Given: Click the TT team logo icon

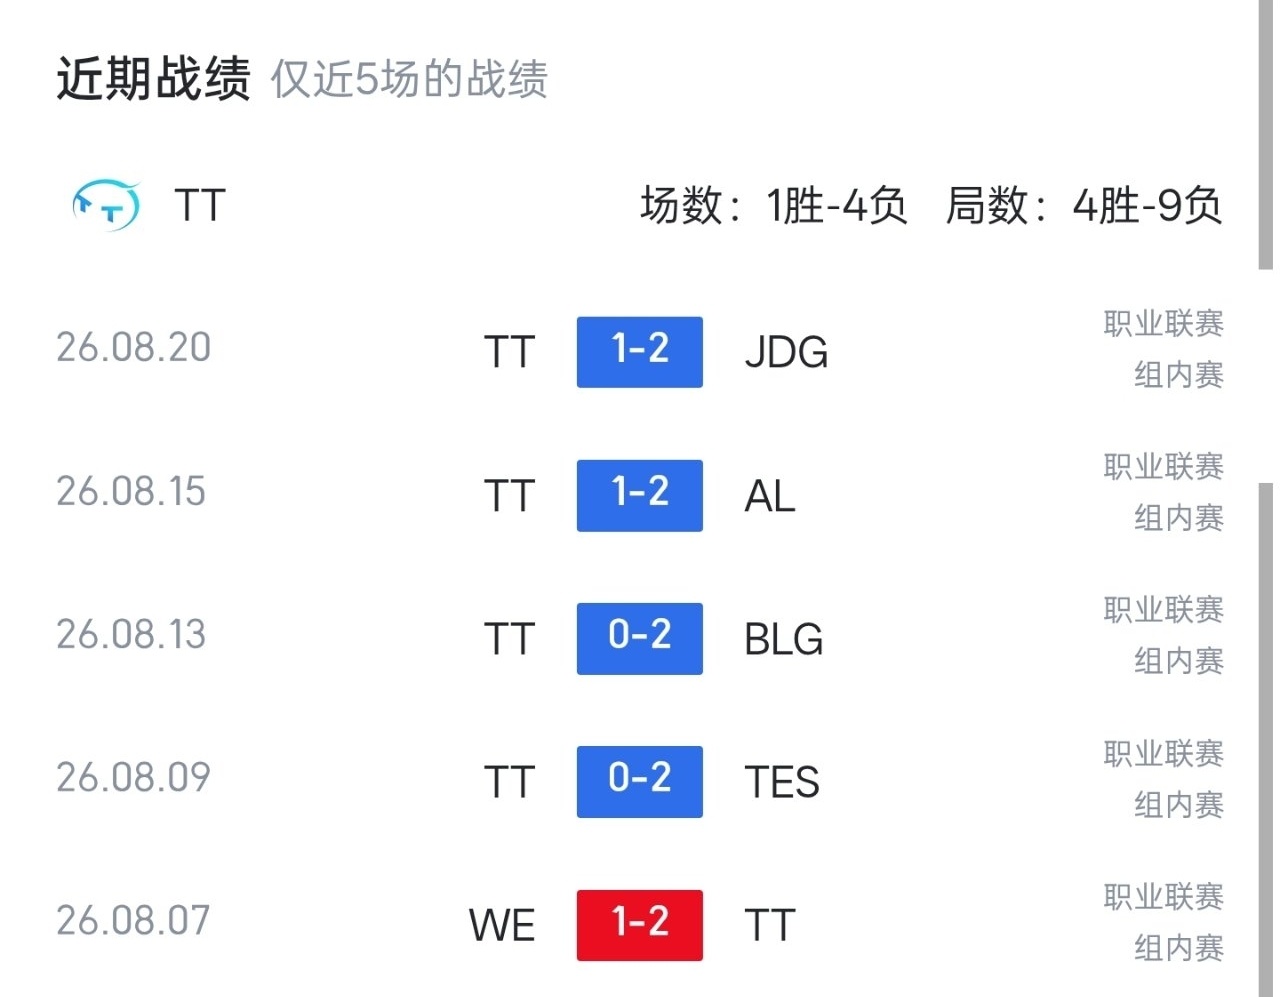Looking at the screenshot, I should click(106, 205).
